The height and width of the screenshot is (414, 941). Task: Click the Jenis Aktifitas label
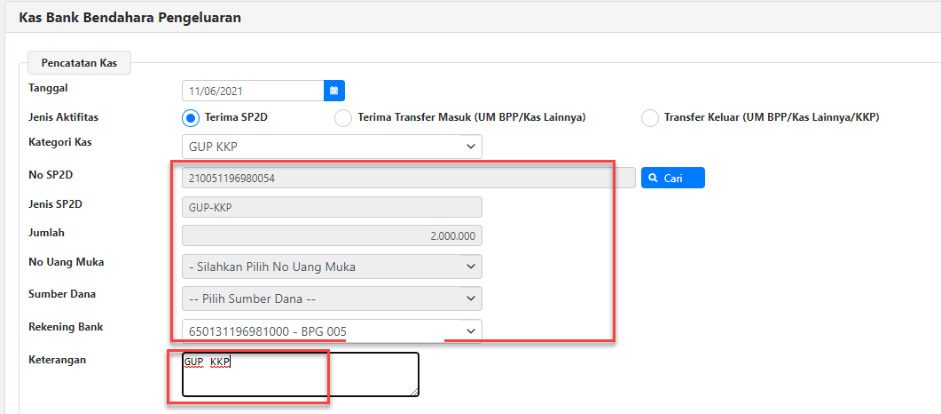pyautogui.click(x=64, y=117)
